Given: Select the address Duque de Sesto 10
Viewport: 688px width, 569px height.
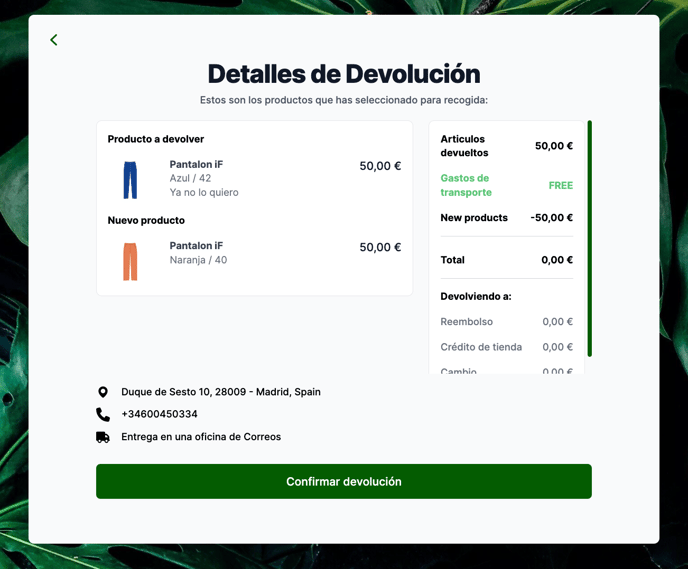Looking at the screenshot, I should pos(221,392).
